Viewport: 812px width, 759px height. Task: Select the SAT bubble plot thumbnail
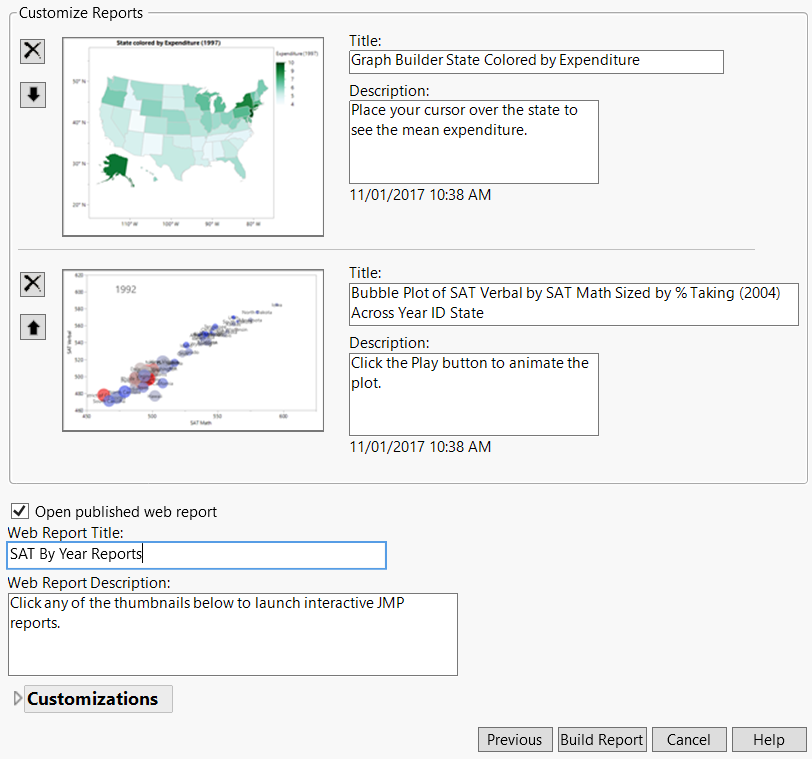click(192, 350)
